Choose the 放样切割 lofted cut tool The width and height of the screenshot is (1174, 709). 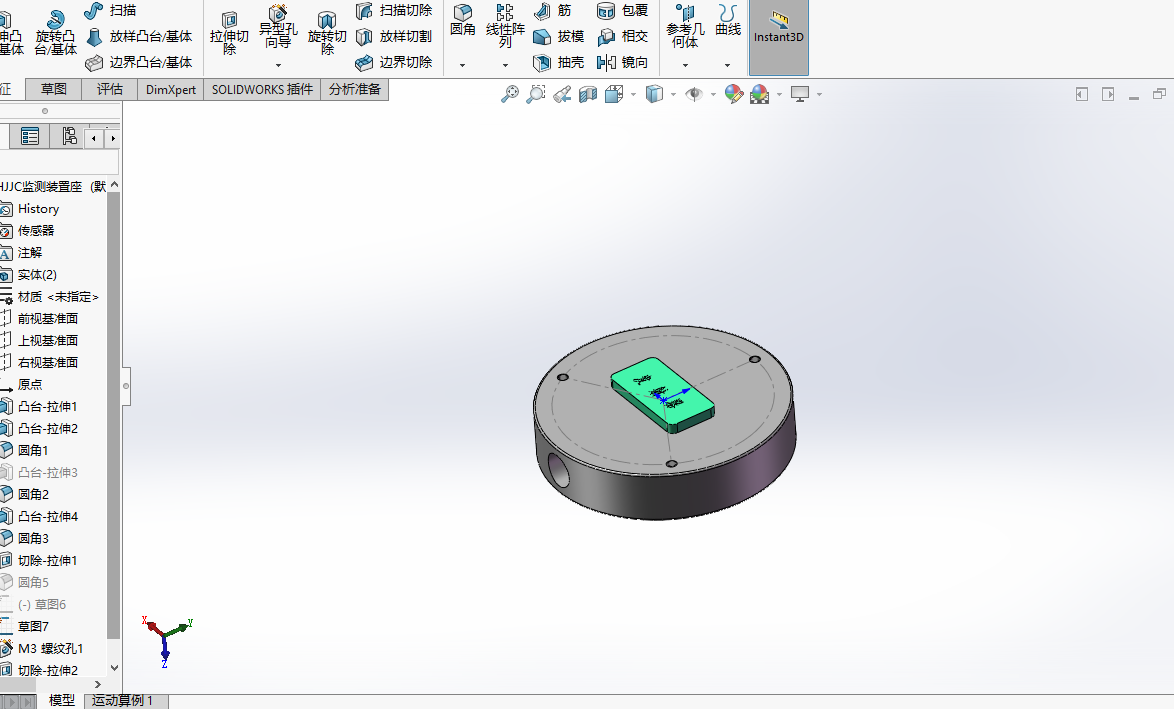[x=394, y=37]
